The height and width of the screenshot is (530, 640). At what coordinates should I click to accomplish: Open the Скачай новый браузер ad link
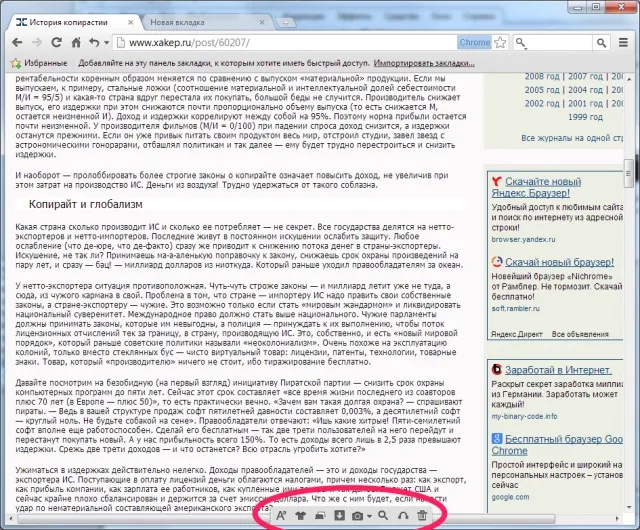(560, 262)
